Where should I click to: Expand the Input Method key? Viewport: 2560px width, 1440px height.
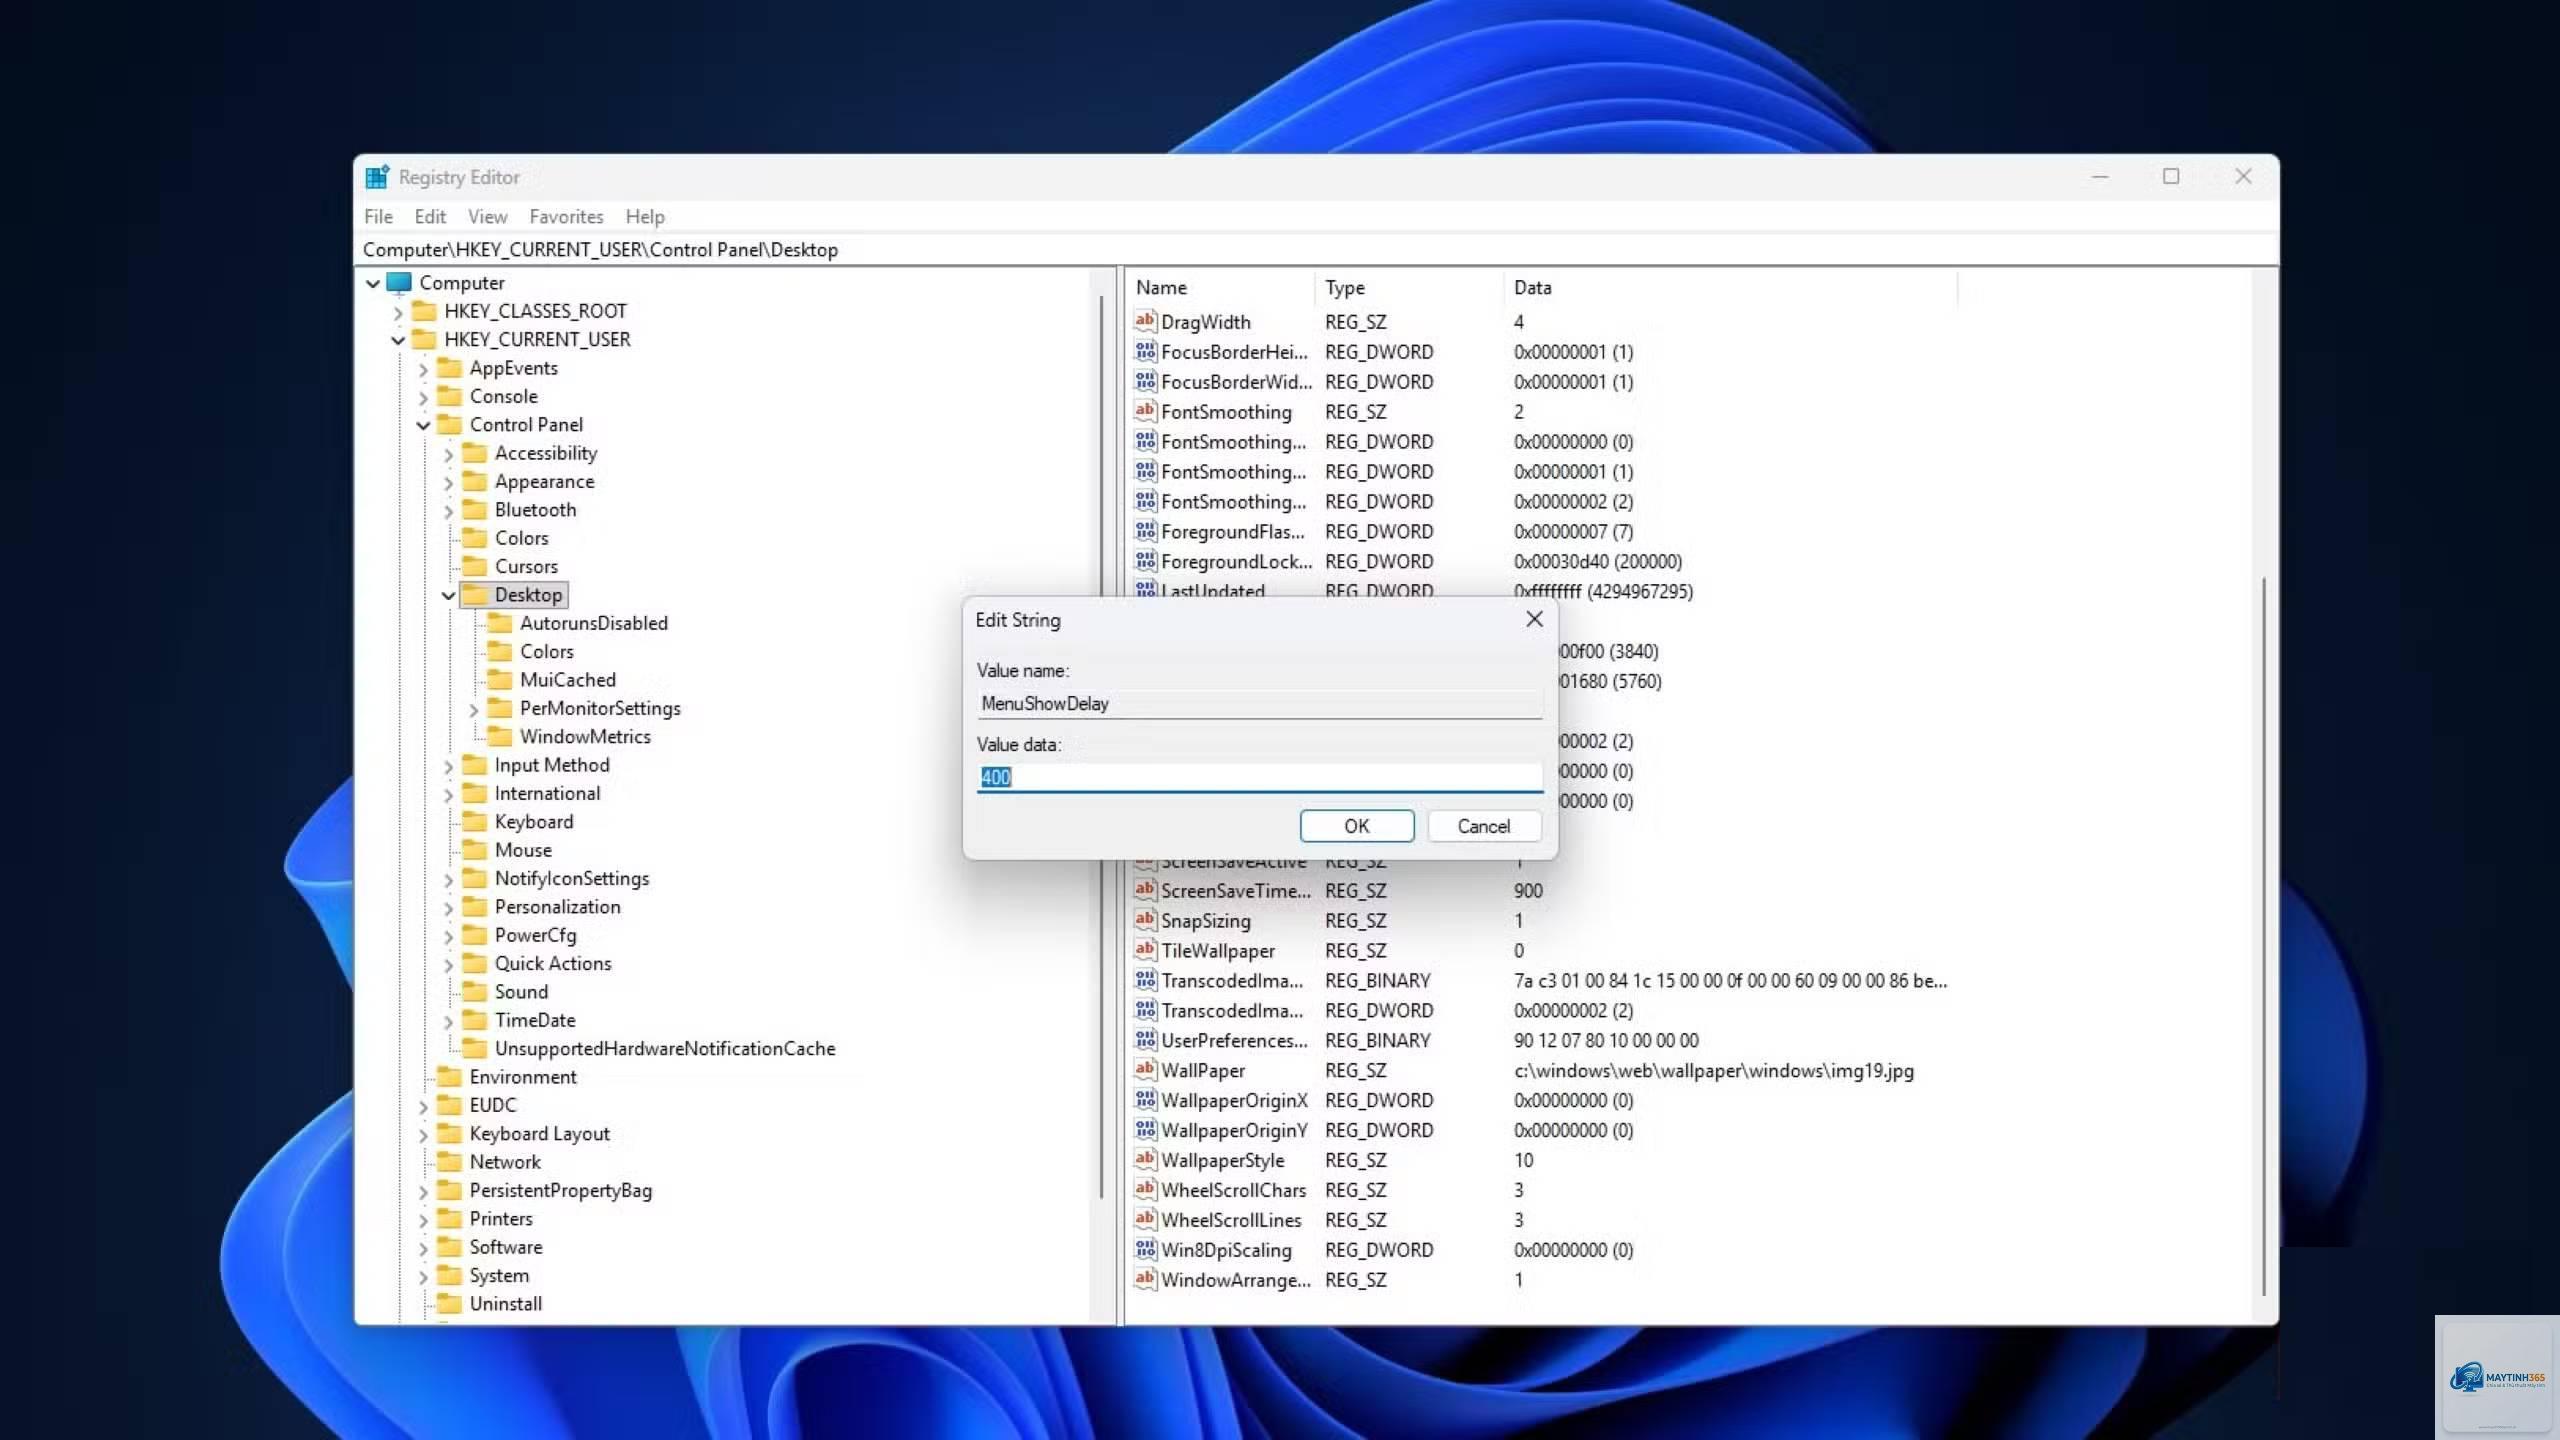[x=448, y=766]
